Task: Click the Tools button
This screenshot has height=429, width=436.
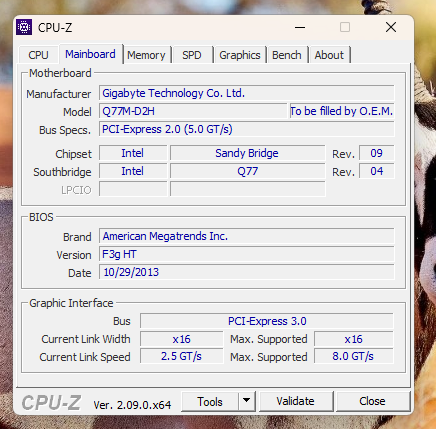Action: tap(210, 402)
